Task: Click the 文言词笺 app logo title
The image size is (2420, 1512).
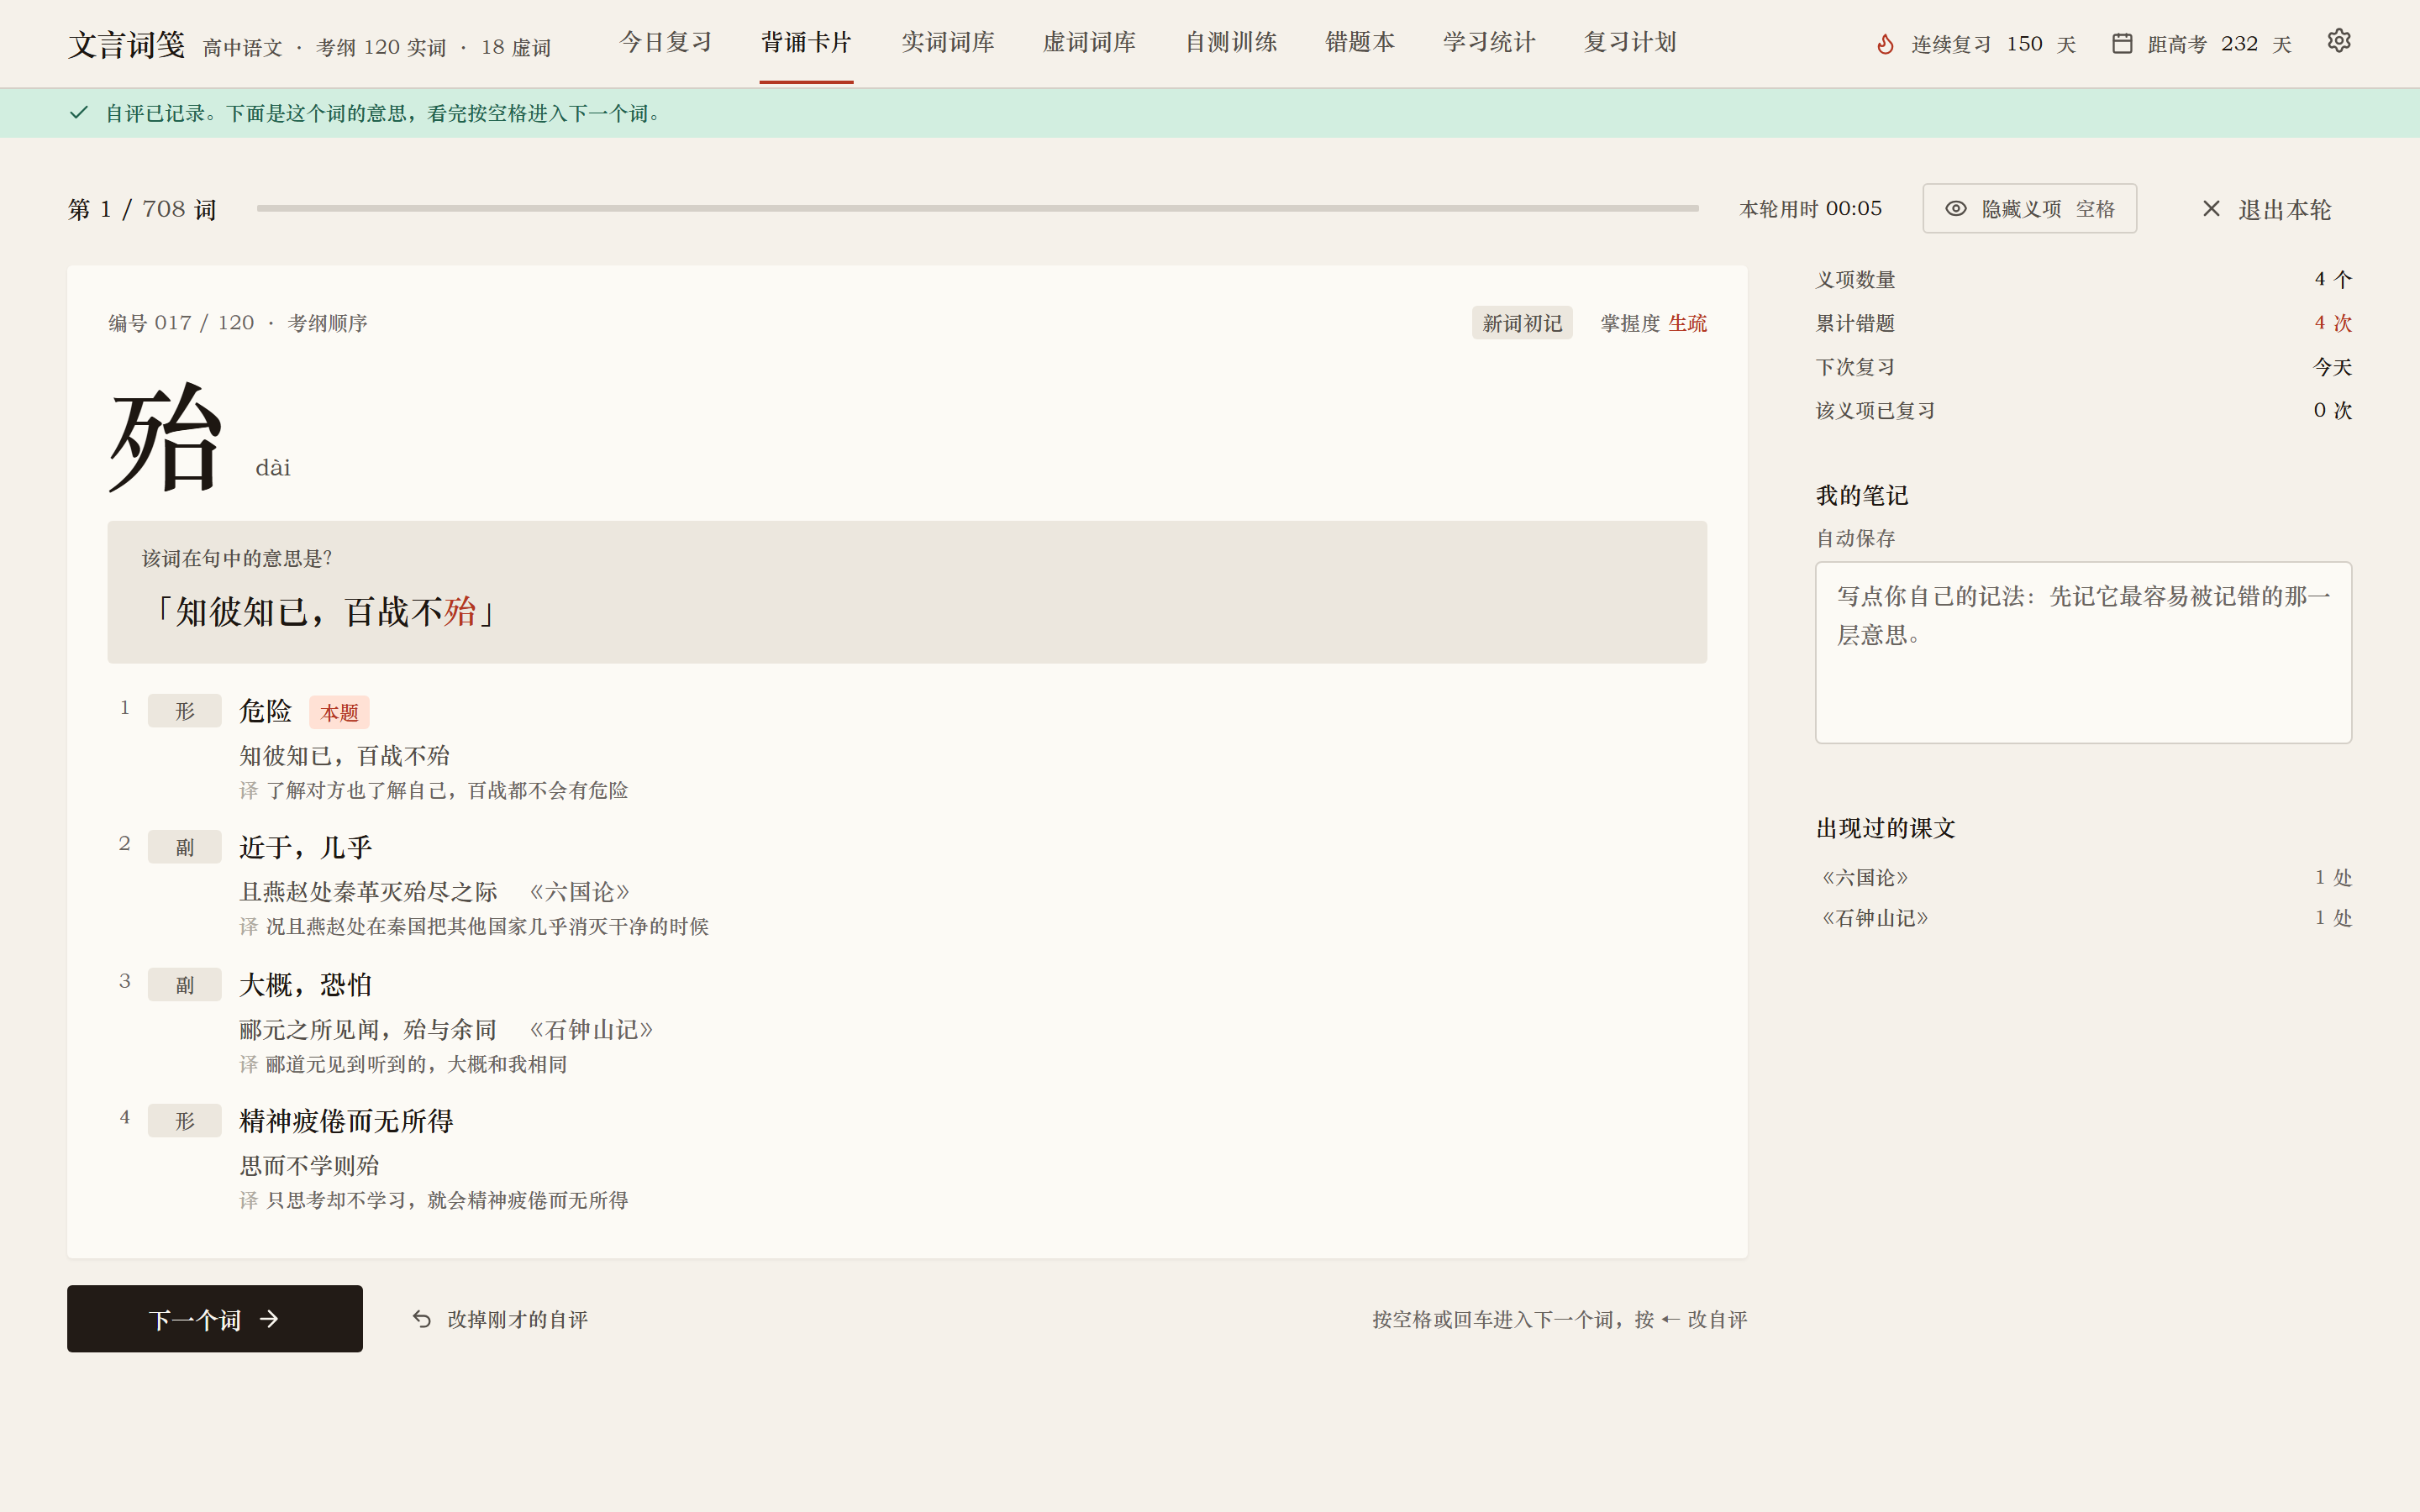Action: tap(127, 44)
